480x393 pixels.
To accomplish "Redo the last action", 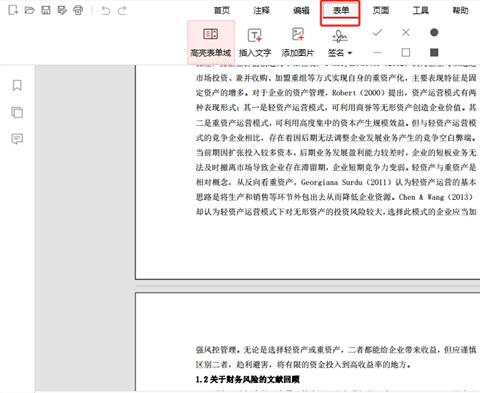I will (x=122, y=11).
